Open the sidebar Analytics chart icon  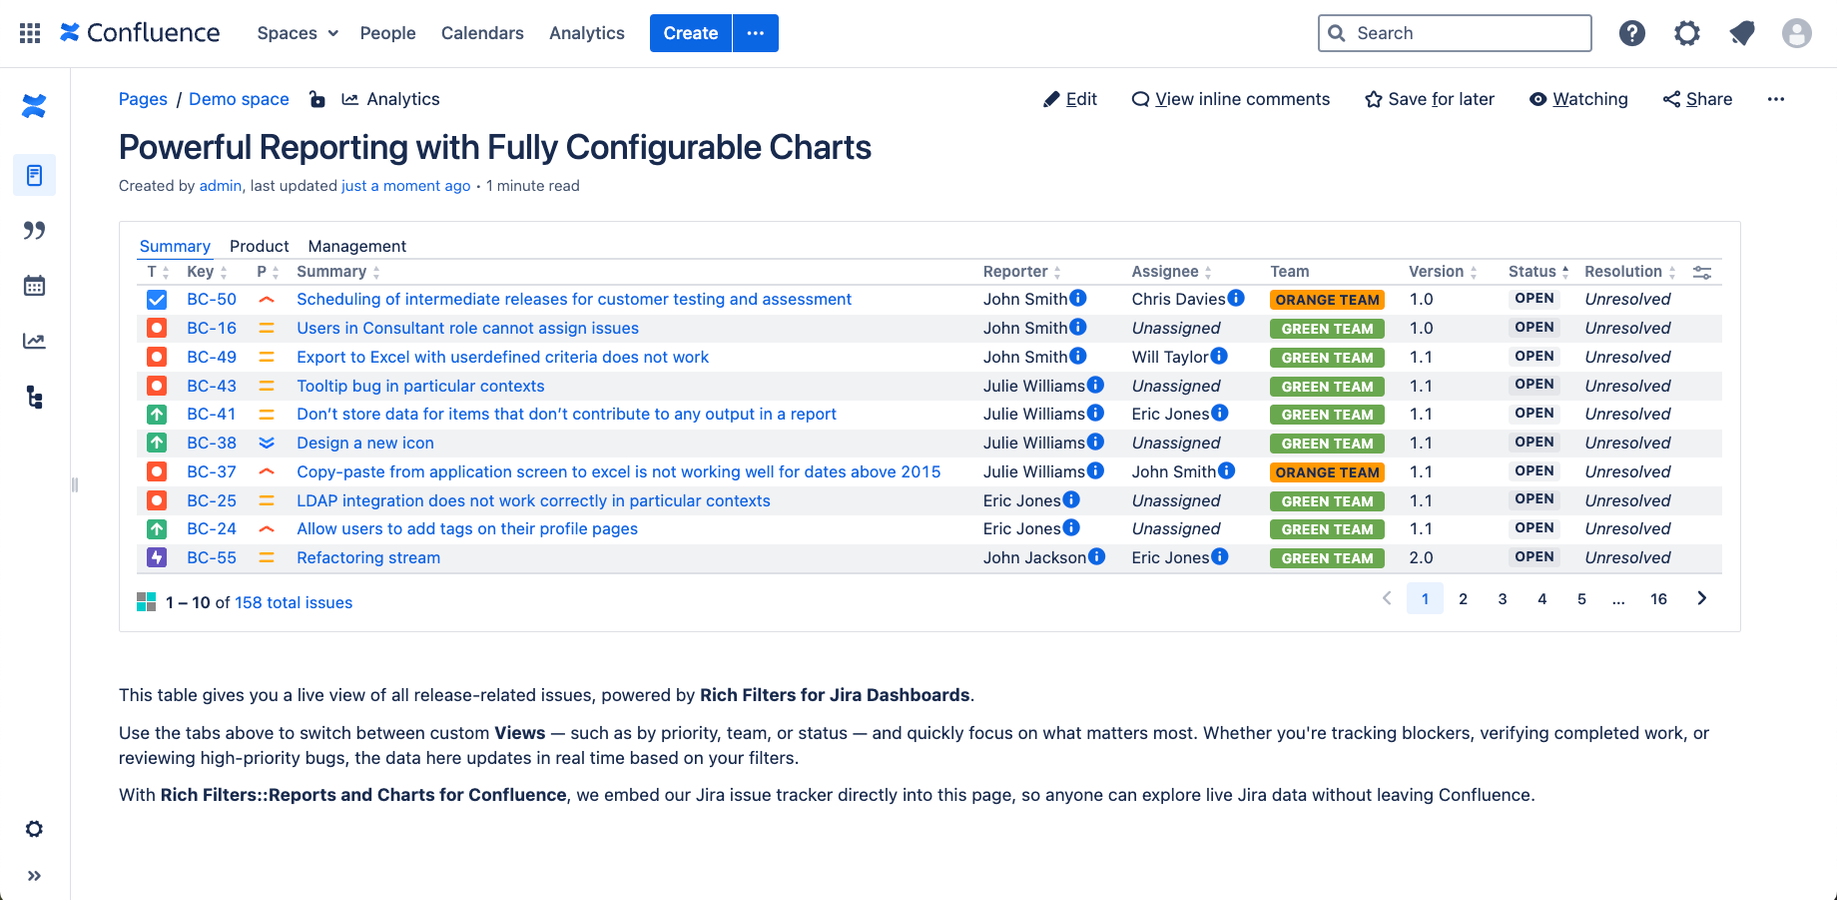pyautogui.click(x=34, y=341)
